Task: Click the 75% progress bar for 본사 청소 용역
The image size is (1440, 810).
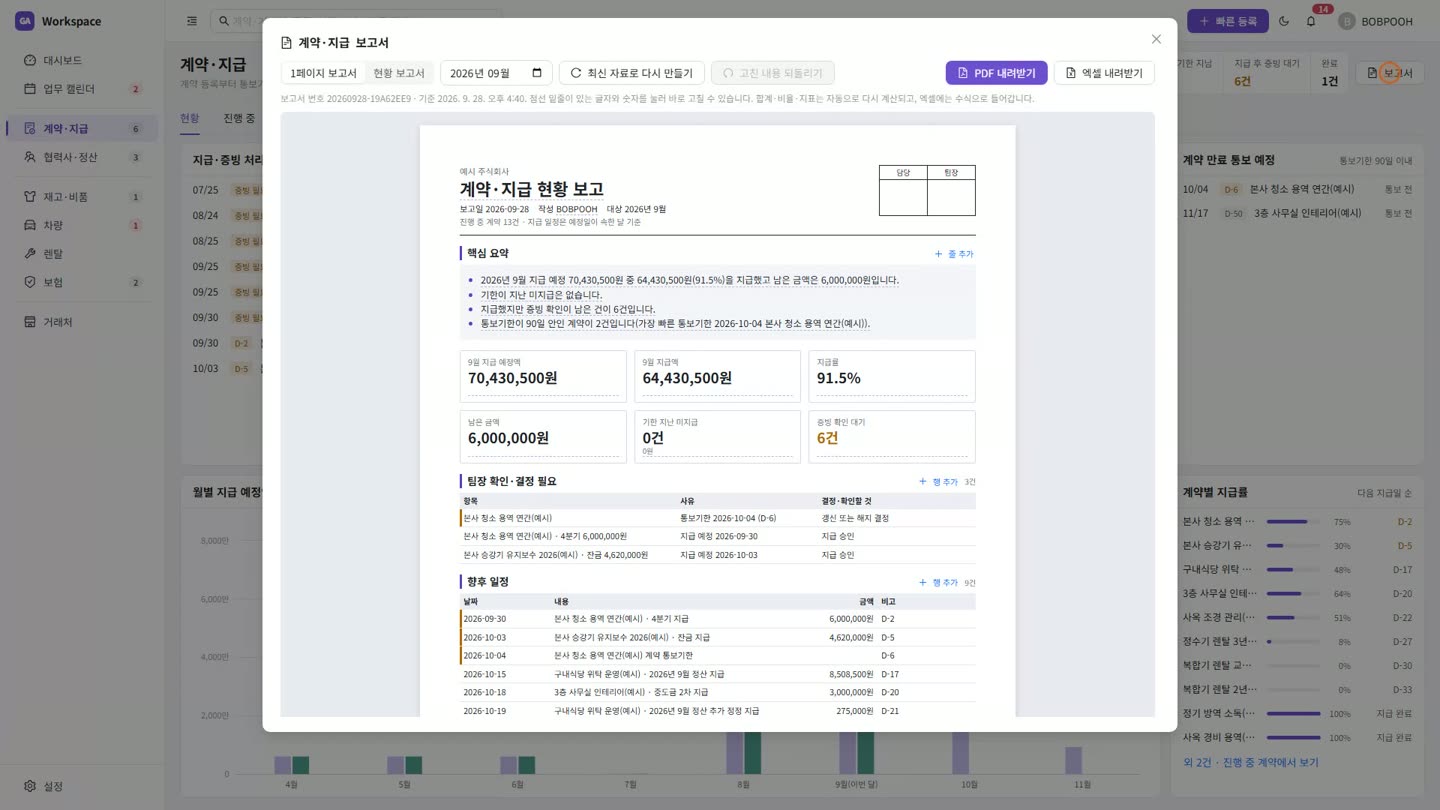Action: click(x=1294, y=522)
